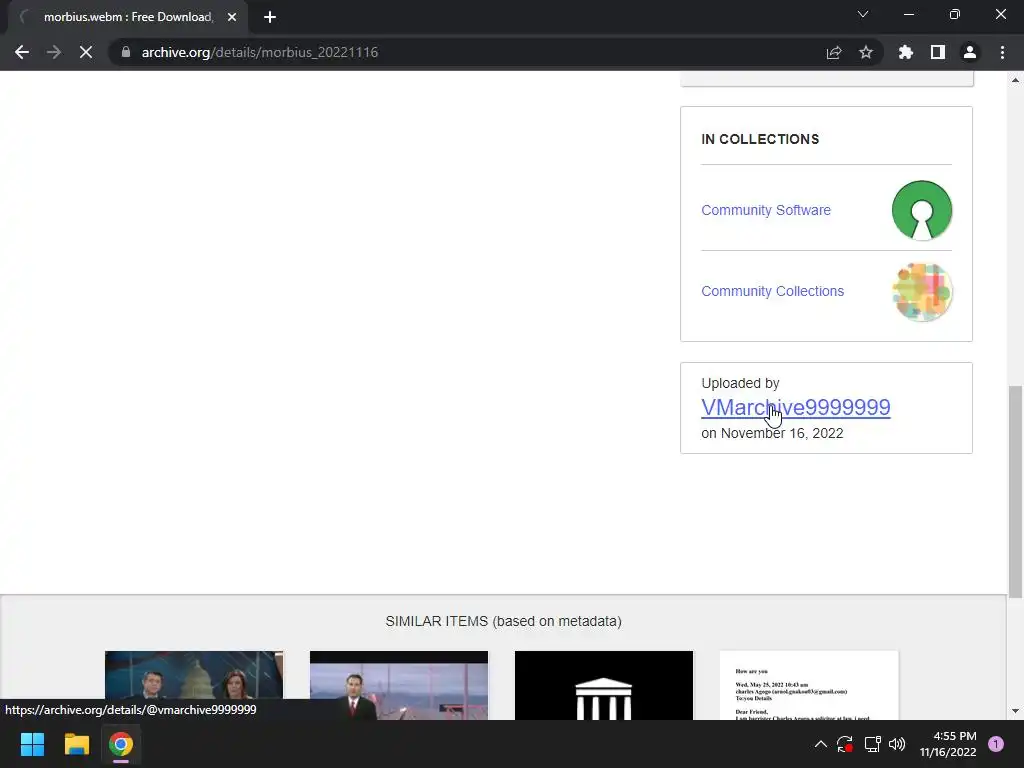Click the sync tray icon with red dot

pos(845,744)
